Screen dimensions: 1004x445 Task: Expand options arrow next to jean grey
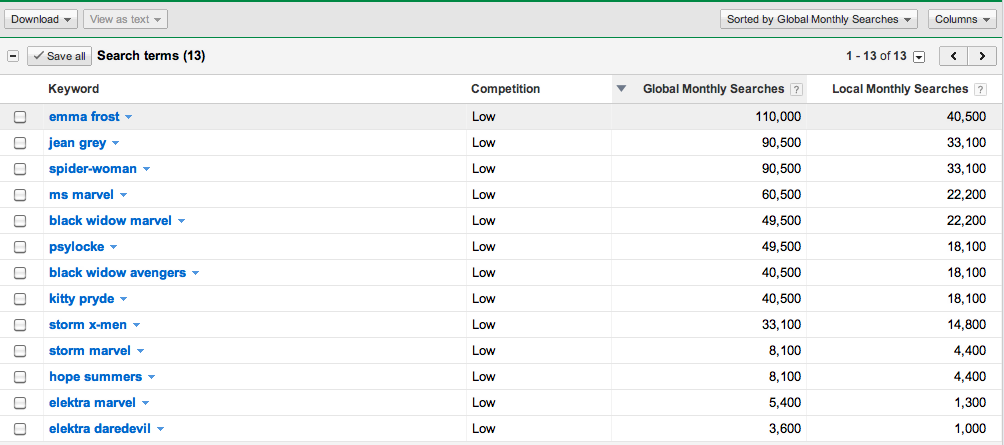tap(115, 143)
